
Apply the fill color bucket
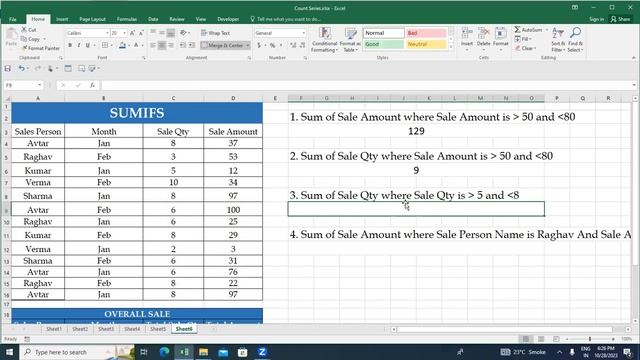[122, 45]
